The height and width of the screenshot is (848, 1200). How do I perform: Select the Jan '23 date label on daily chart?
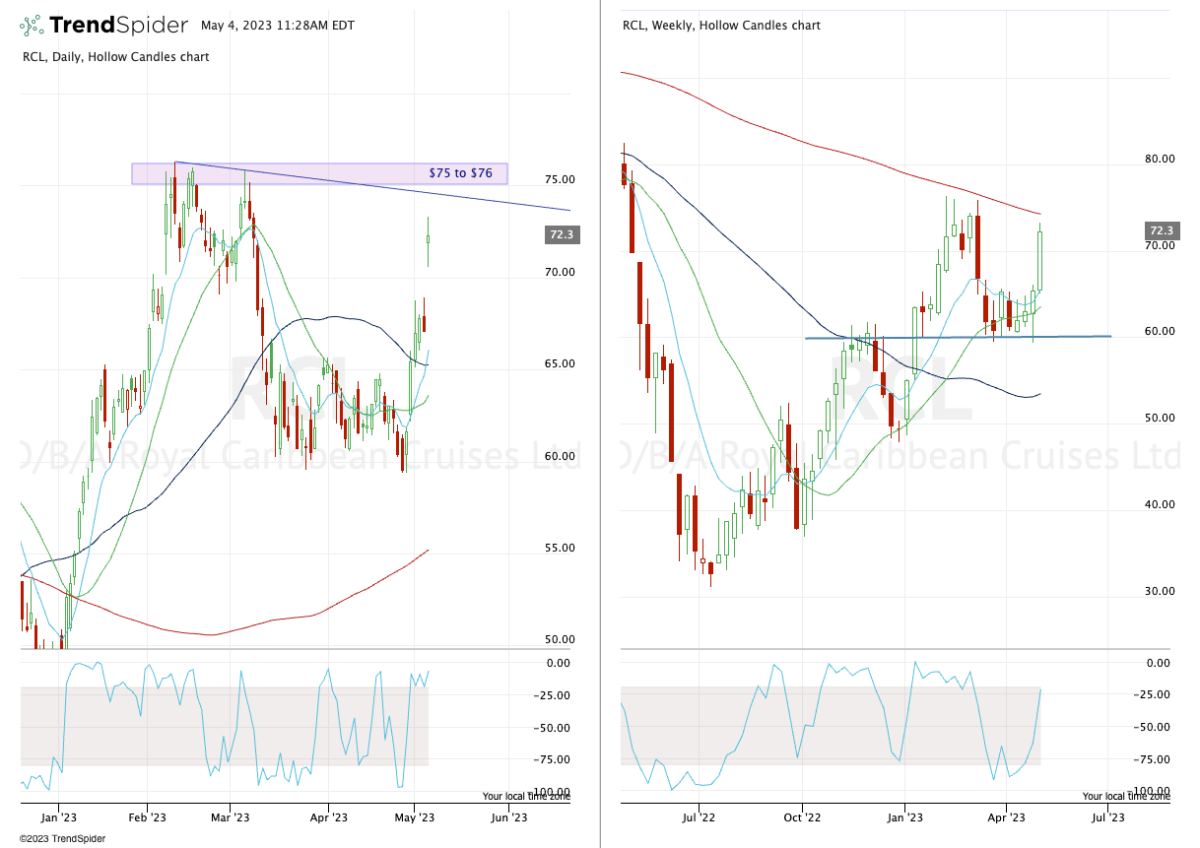coord(60,817)
